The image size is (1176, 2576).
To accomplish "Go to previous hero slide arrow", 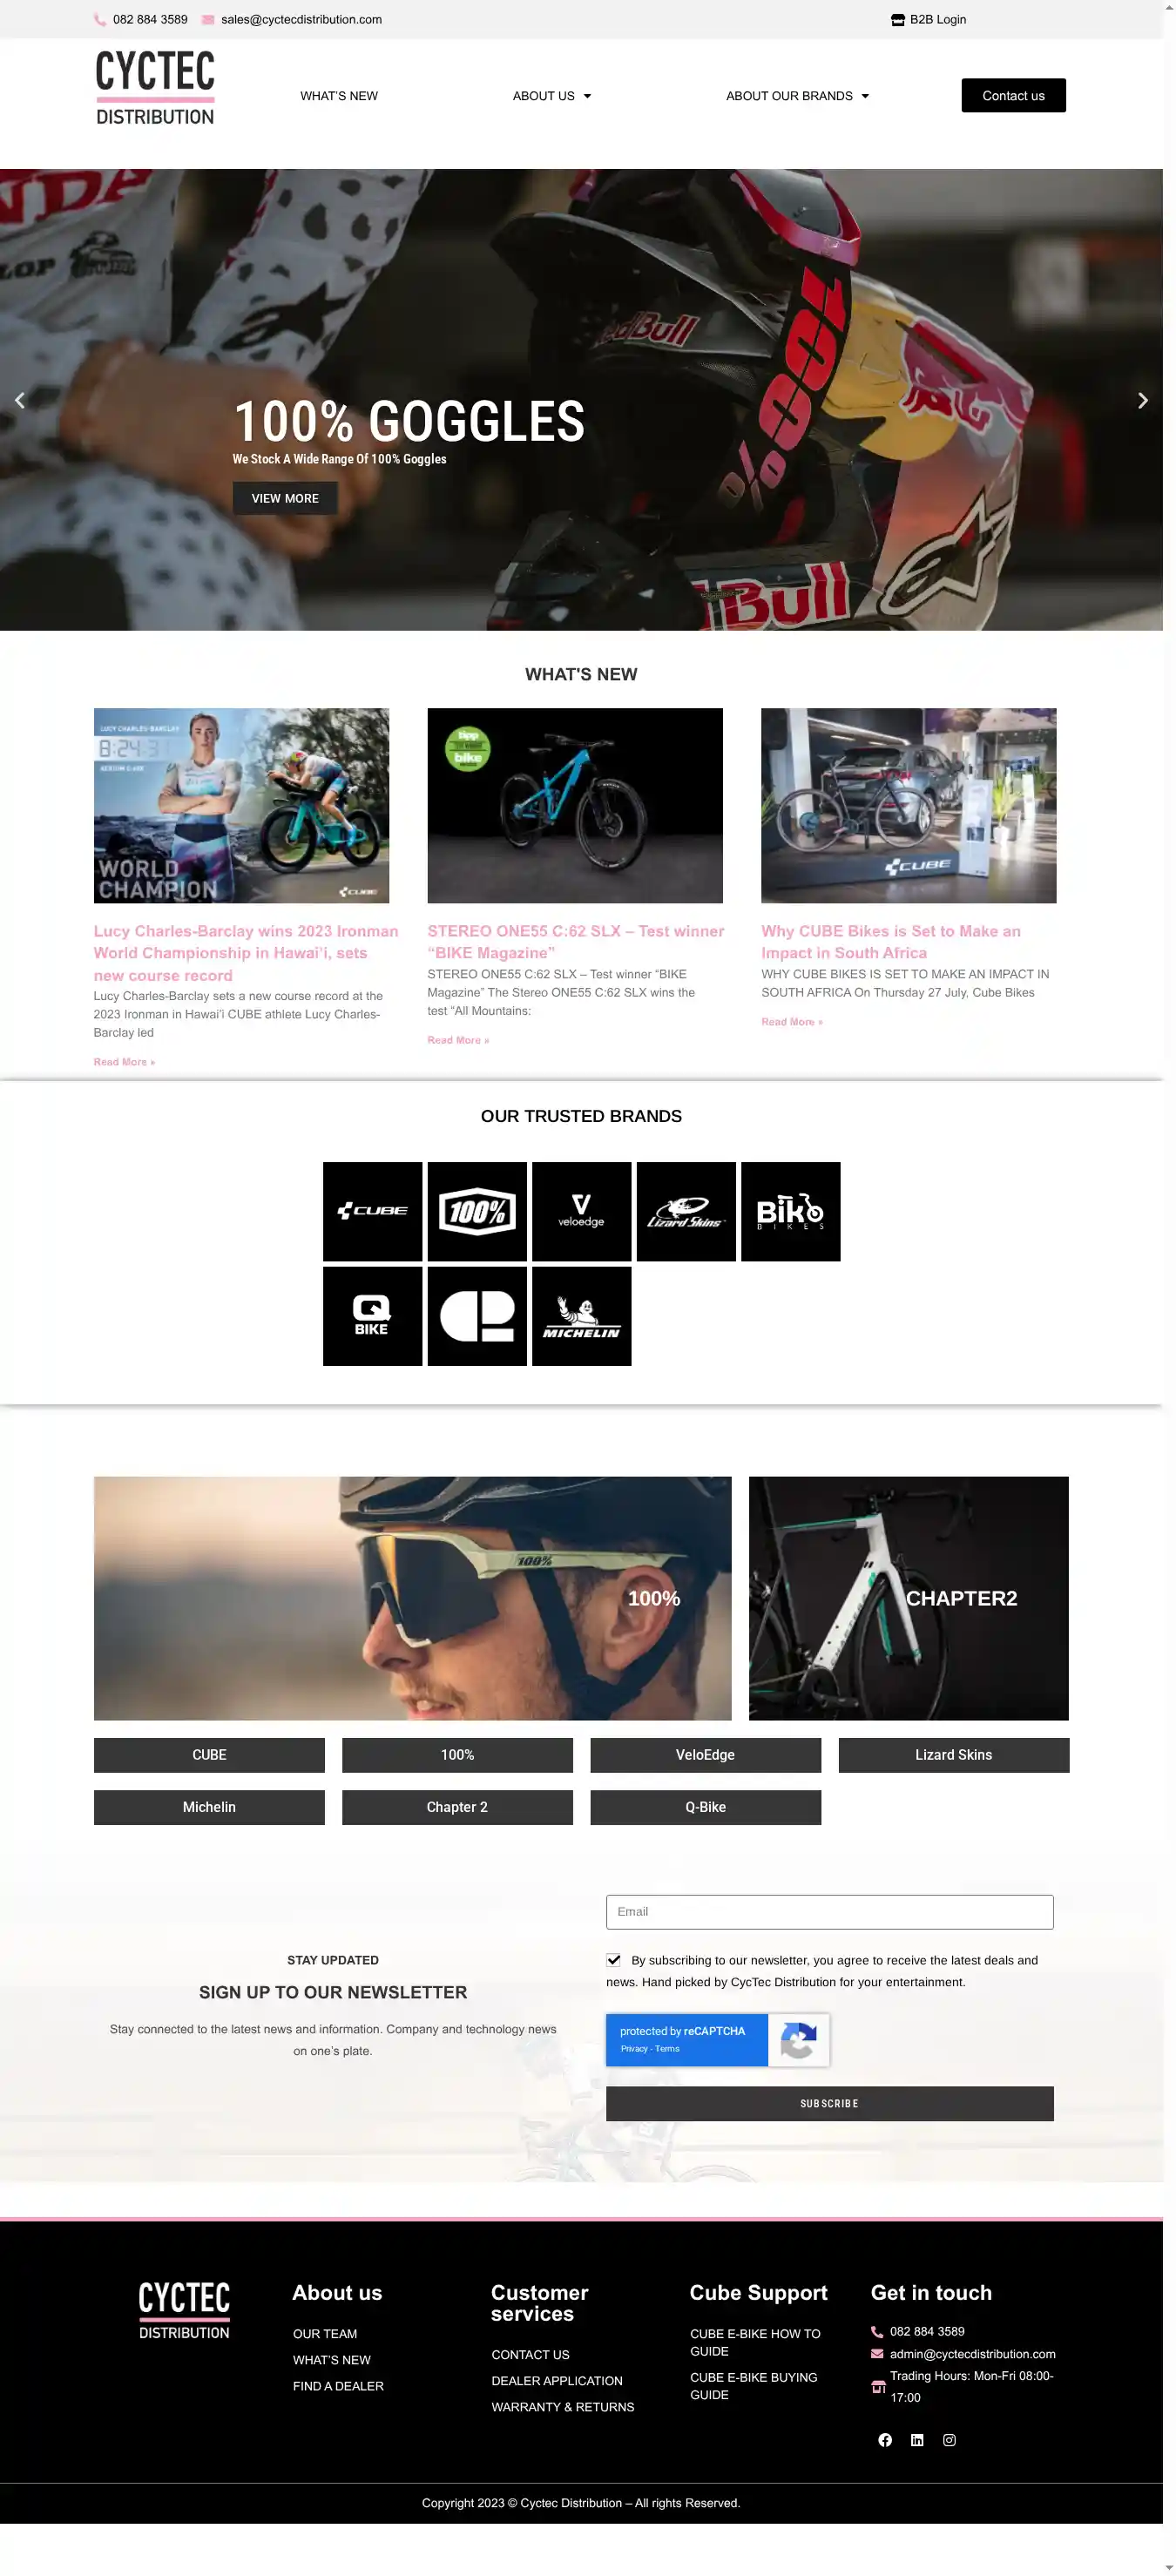I will (19, 400).
